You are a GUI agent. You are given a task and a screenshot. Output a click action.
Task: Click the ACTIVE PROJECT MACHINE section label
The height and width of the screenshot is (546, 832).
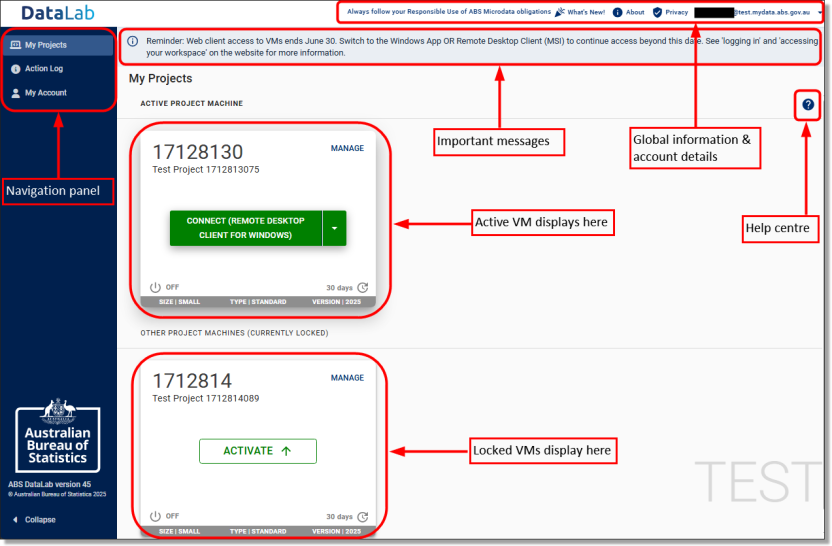tap(192, 103)
